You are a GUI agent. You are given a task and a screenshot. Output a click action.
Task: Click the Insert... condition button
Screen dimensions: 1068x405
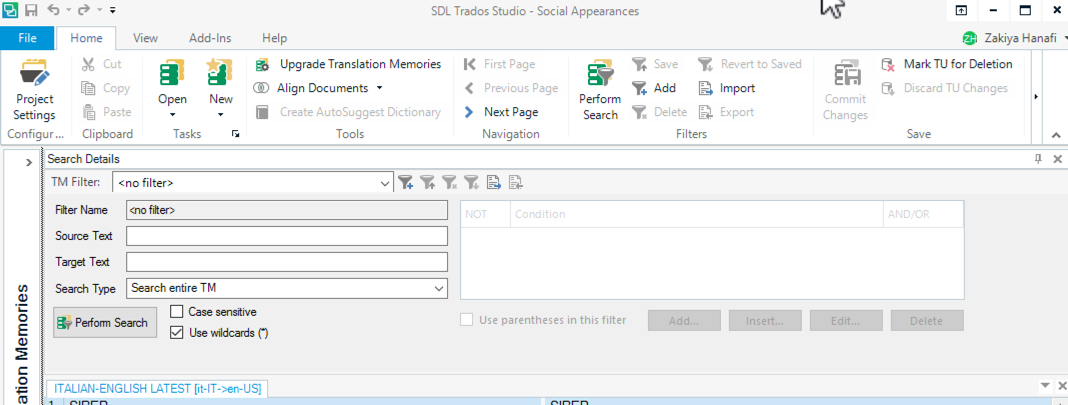765,321
